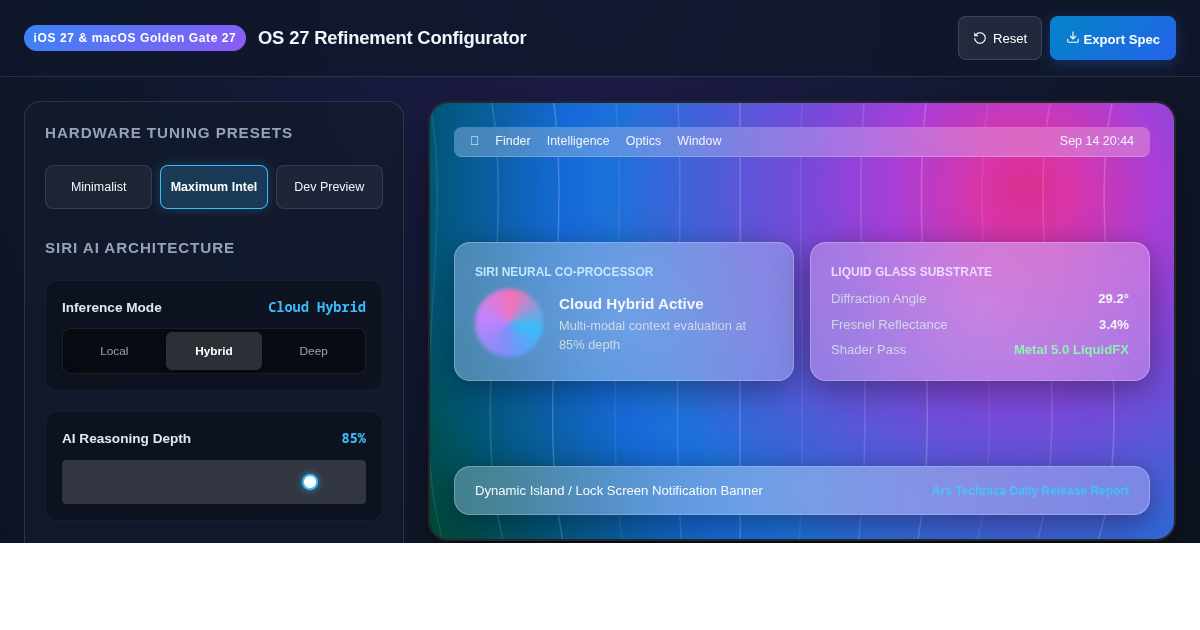Click the Fresnel Reflectance value 3.4%
Image resolution: width=1200 pixels, height=630 pixels.
tap(1114, 324)
